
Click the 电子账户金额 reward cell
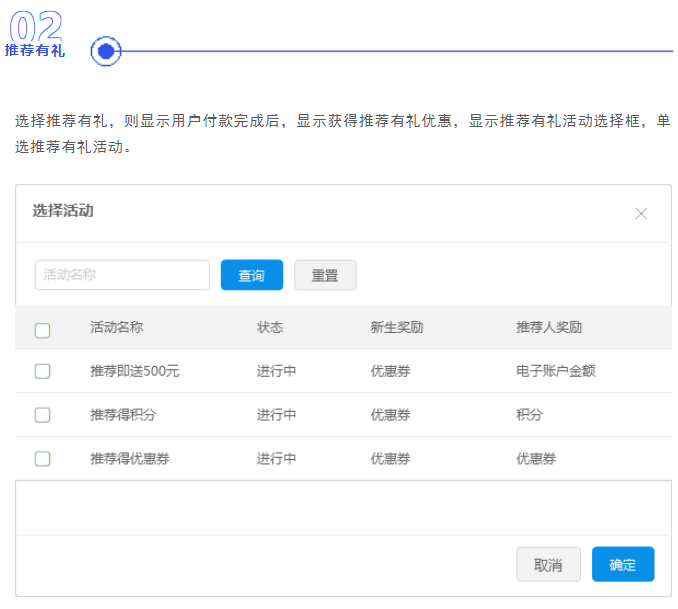[556, 371]
